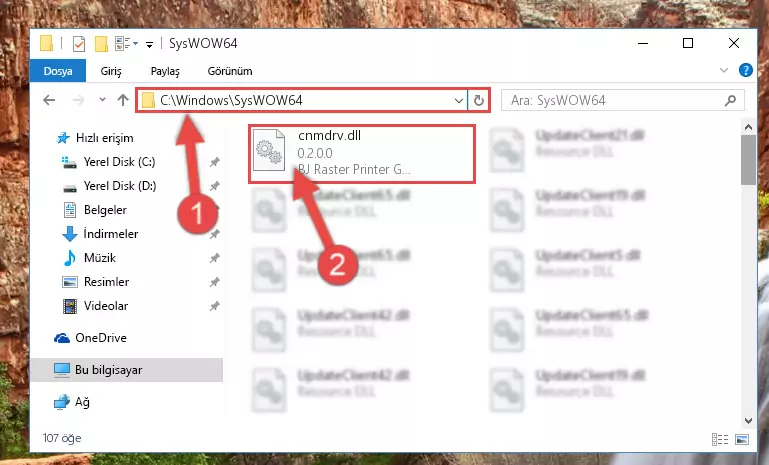The height and width of the screenshot is (465, 769).
Task: Open İndirmeler folder in sidebar
Action: click(x=110, y=234)
